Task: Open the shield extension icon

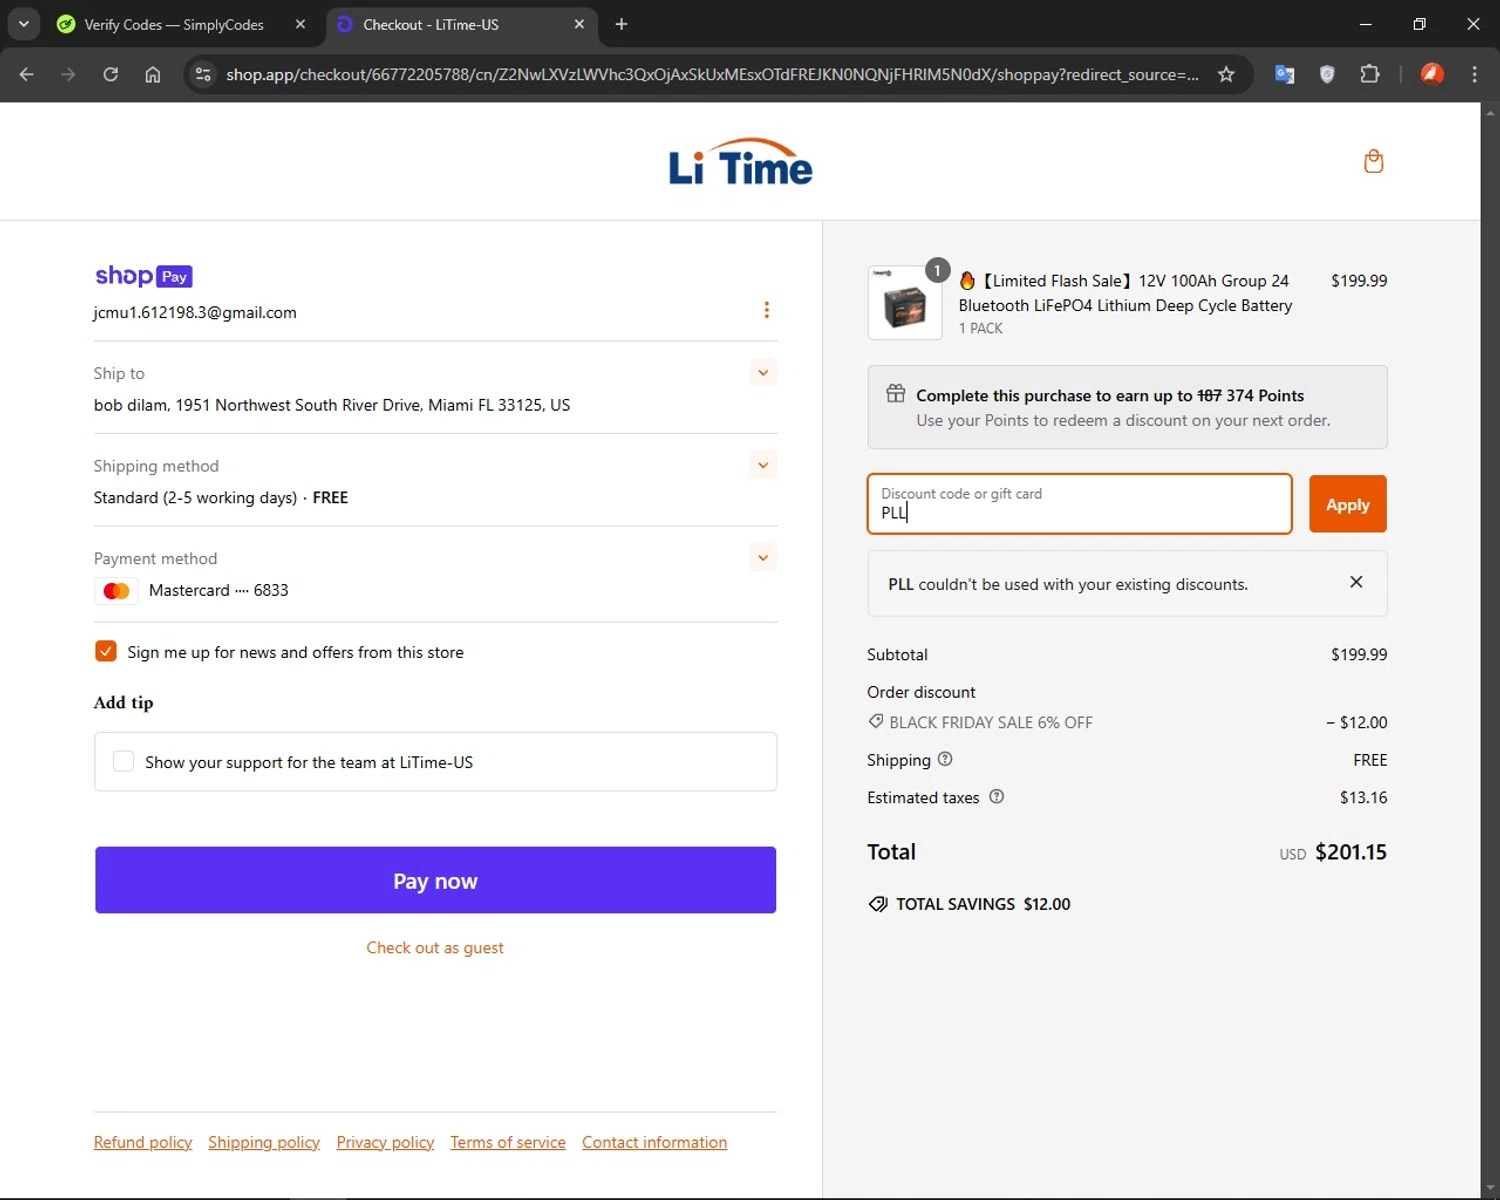Action: (x=1327, y=74)
